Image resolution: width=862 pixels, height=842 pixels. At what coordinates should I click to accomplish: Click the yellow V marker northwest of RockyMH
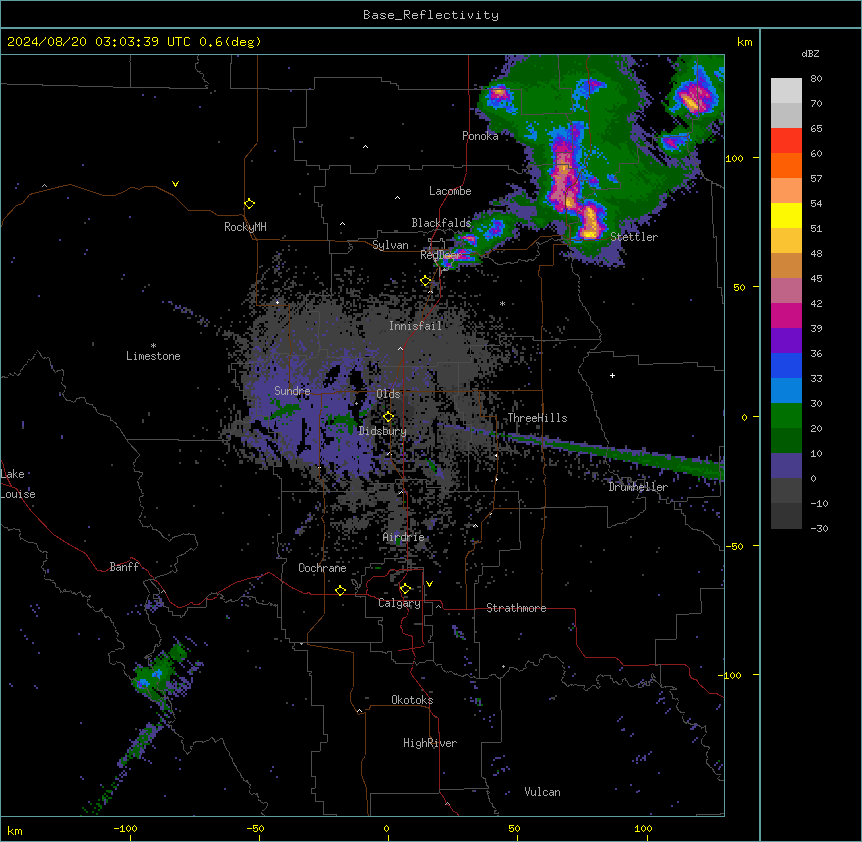(175, 184)
